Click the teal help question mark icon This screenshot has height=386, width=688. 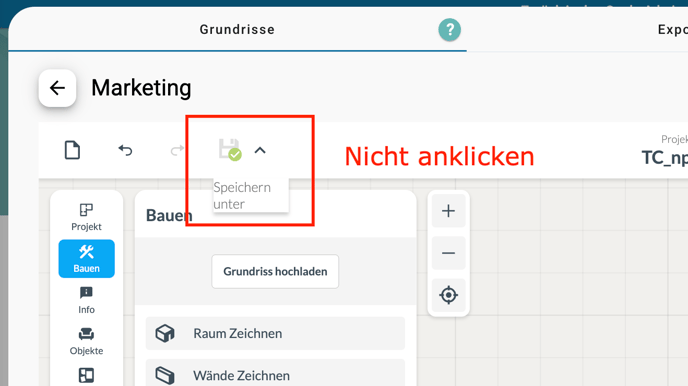click(450, 30)
